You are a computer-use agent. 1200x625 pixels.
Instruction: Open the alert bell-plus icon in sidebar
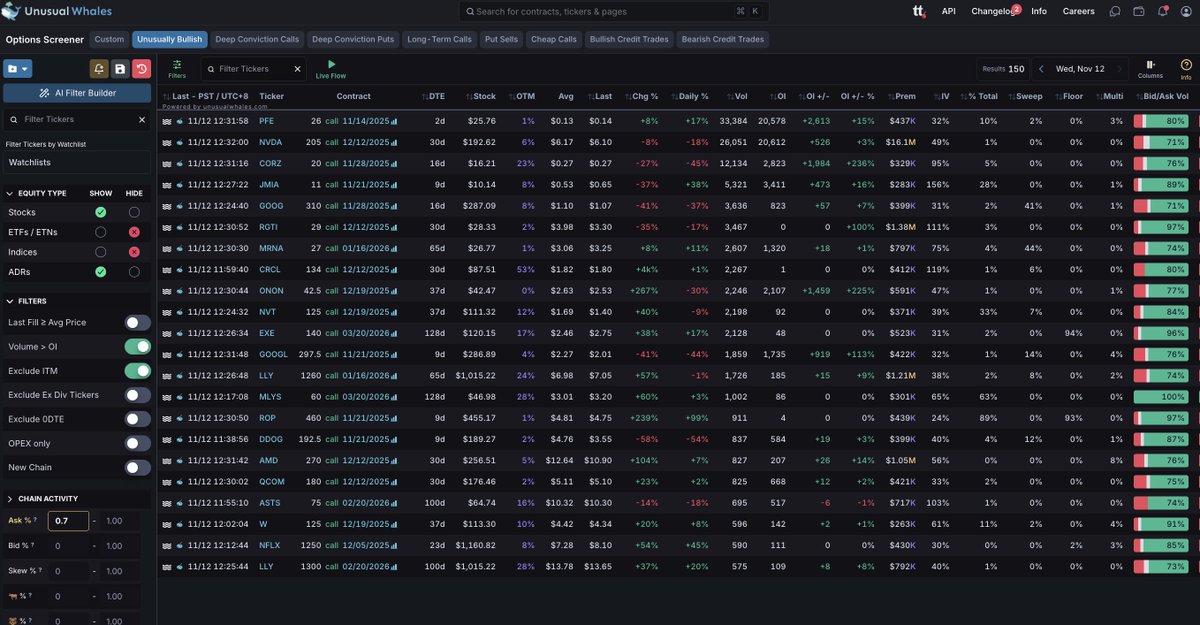pos(98,69)
